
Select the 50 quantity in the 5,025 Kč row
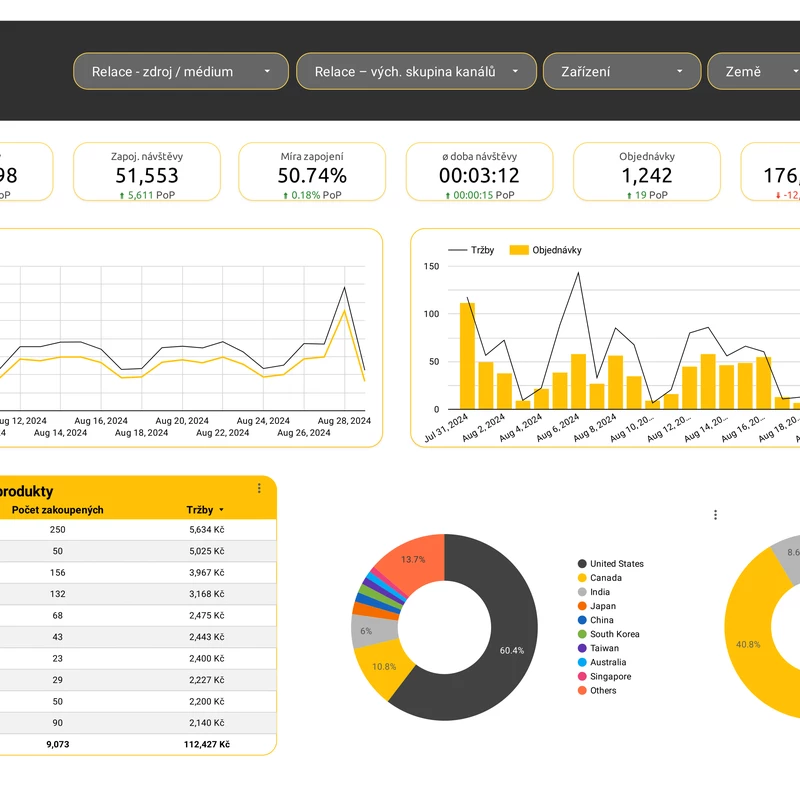pos(58,551)
